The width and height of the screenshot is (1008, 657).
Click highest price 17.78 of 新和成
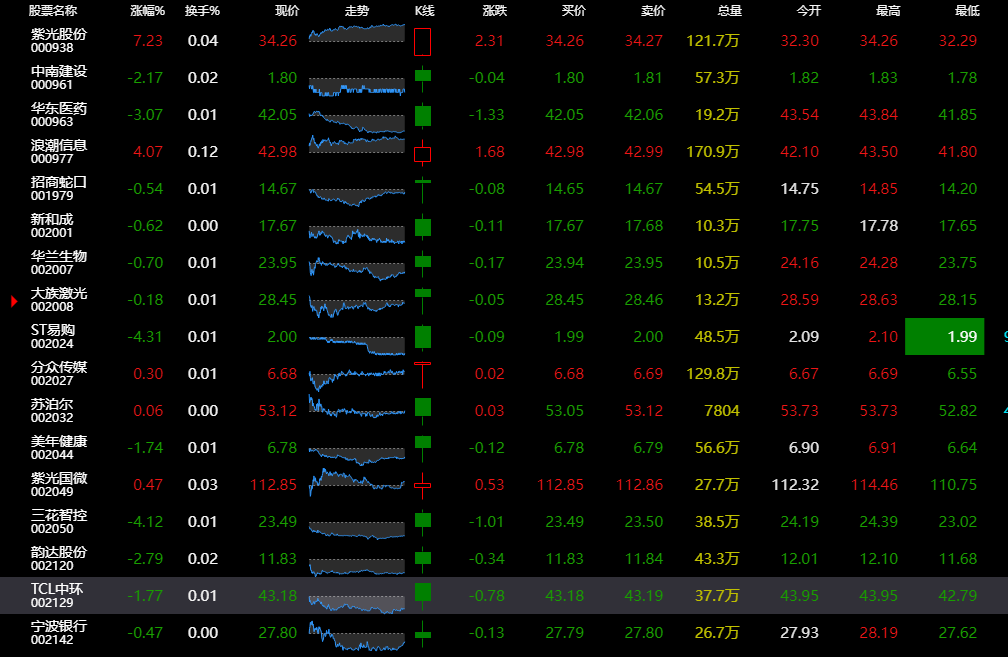click(879, 226)
